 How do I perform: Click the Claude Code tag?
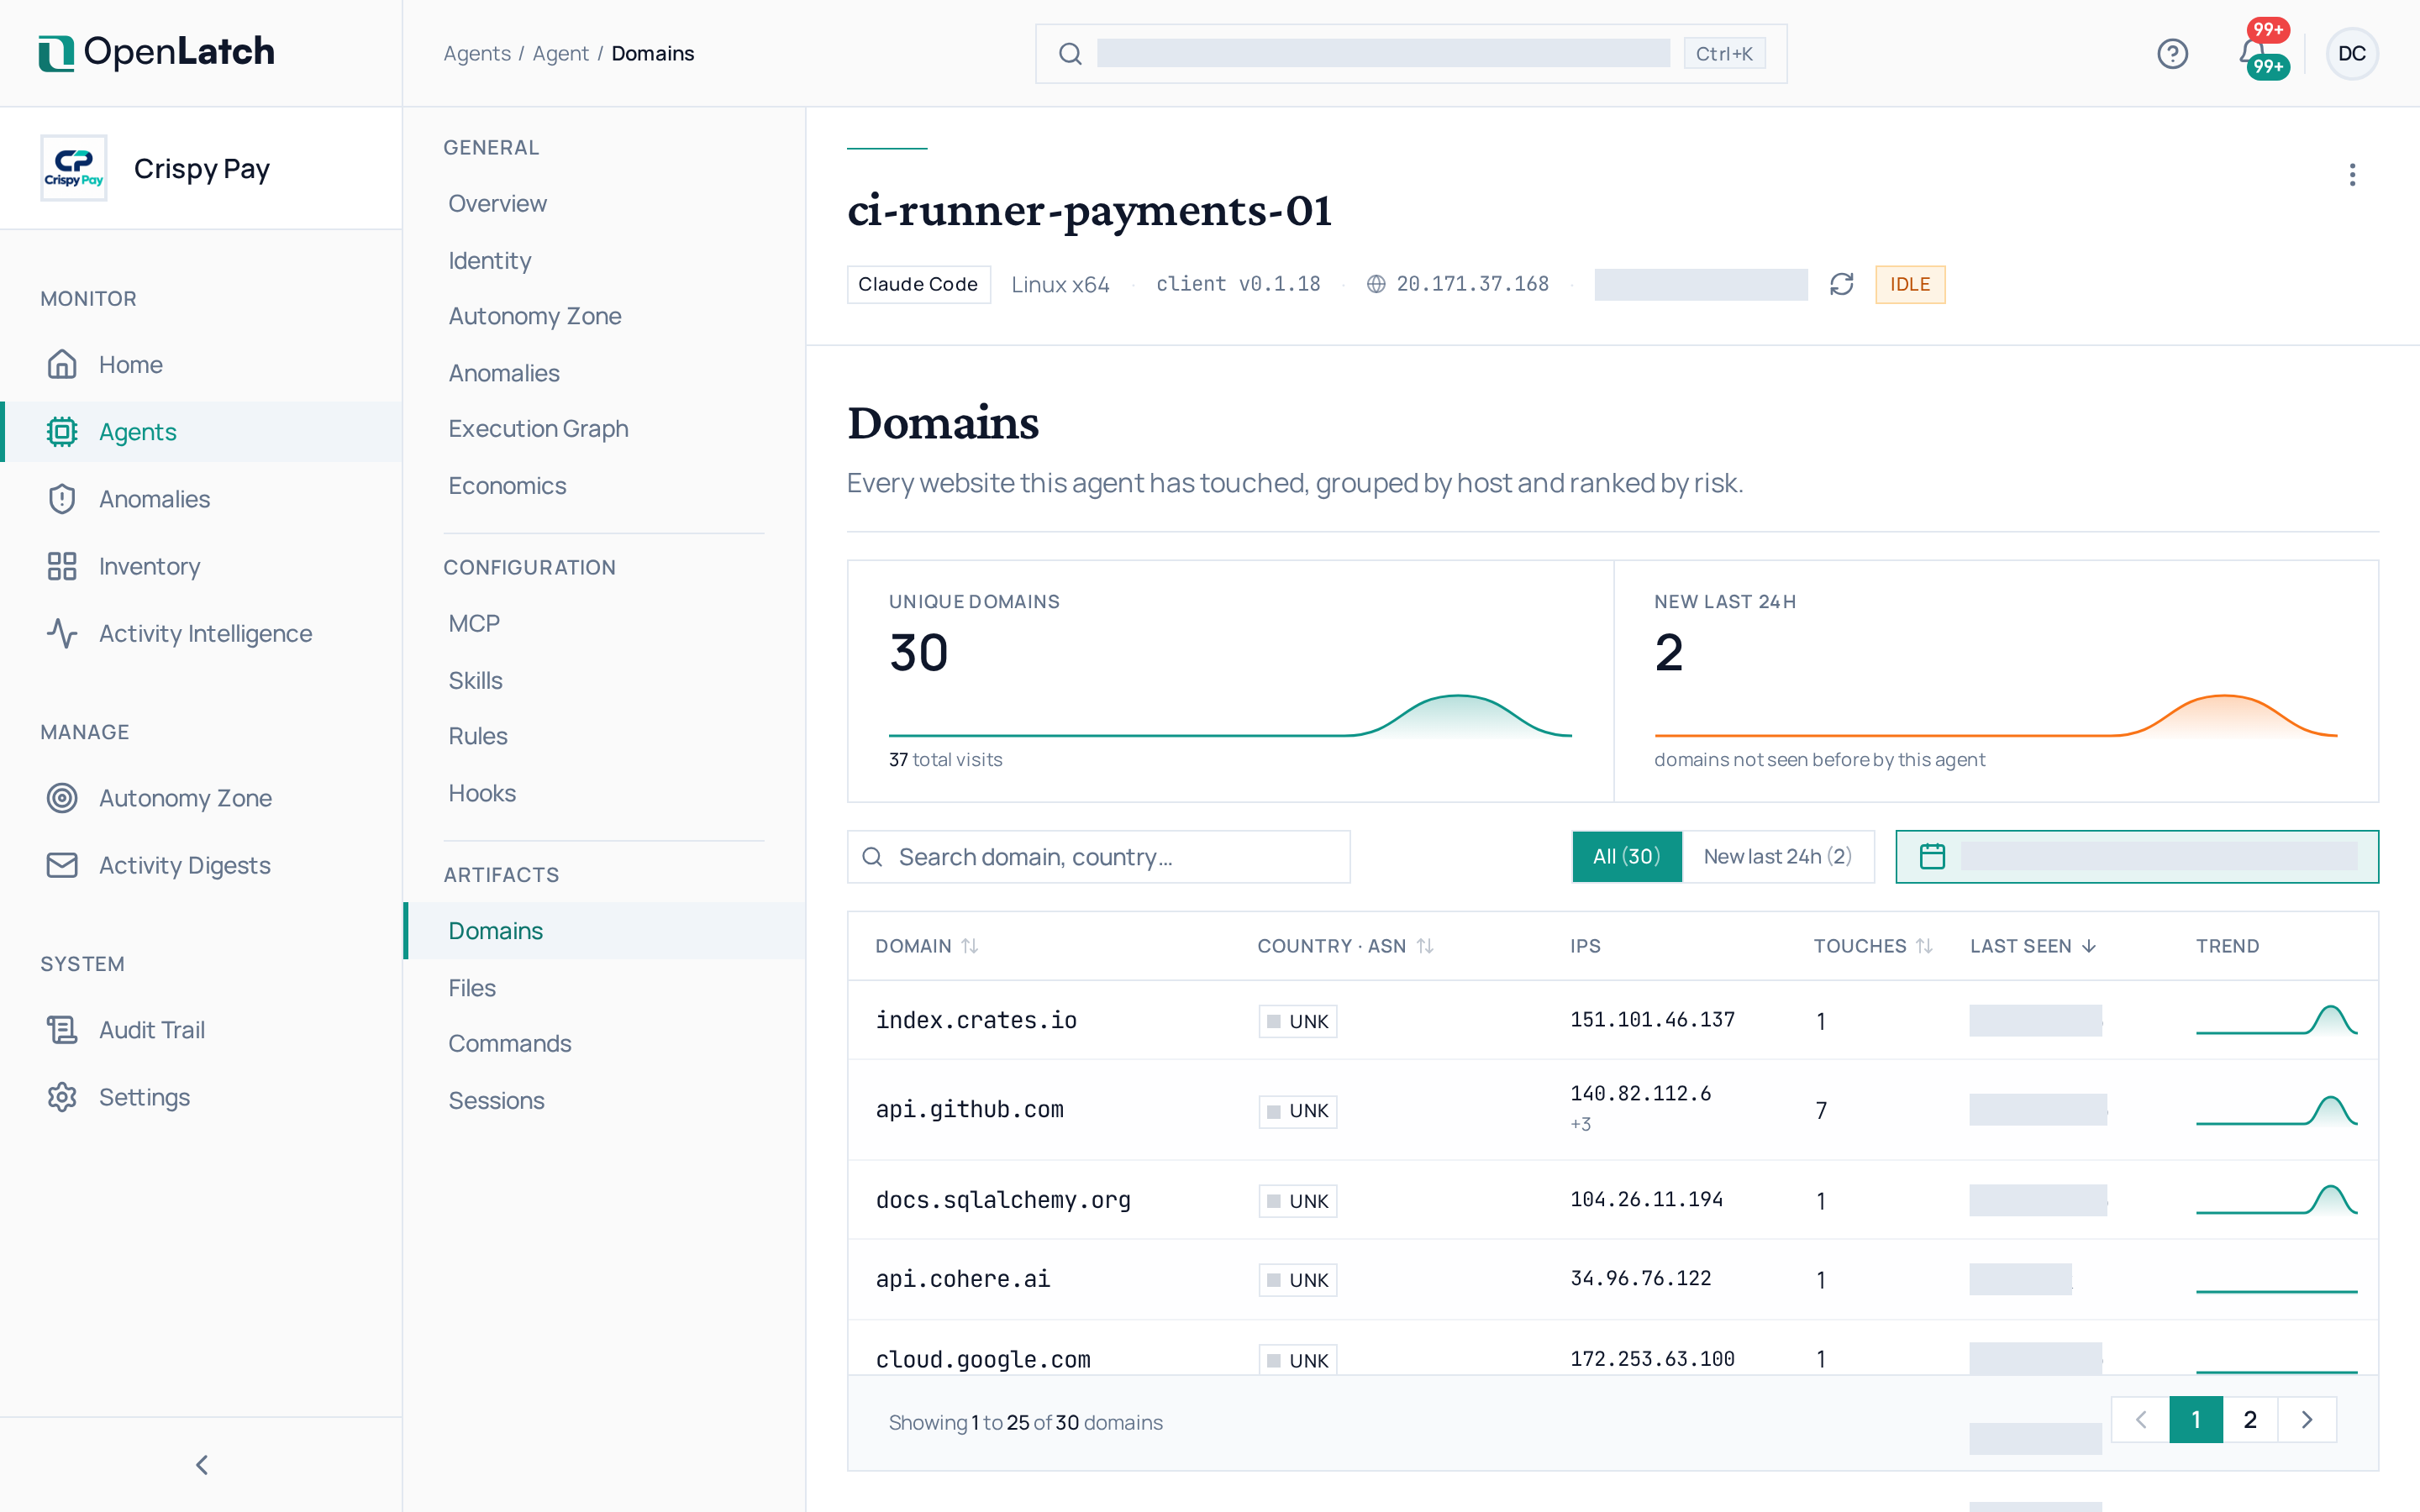(918, 285)
